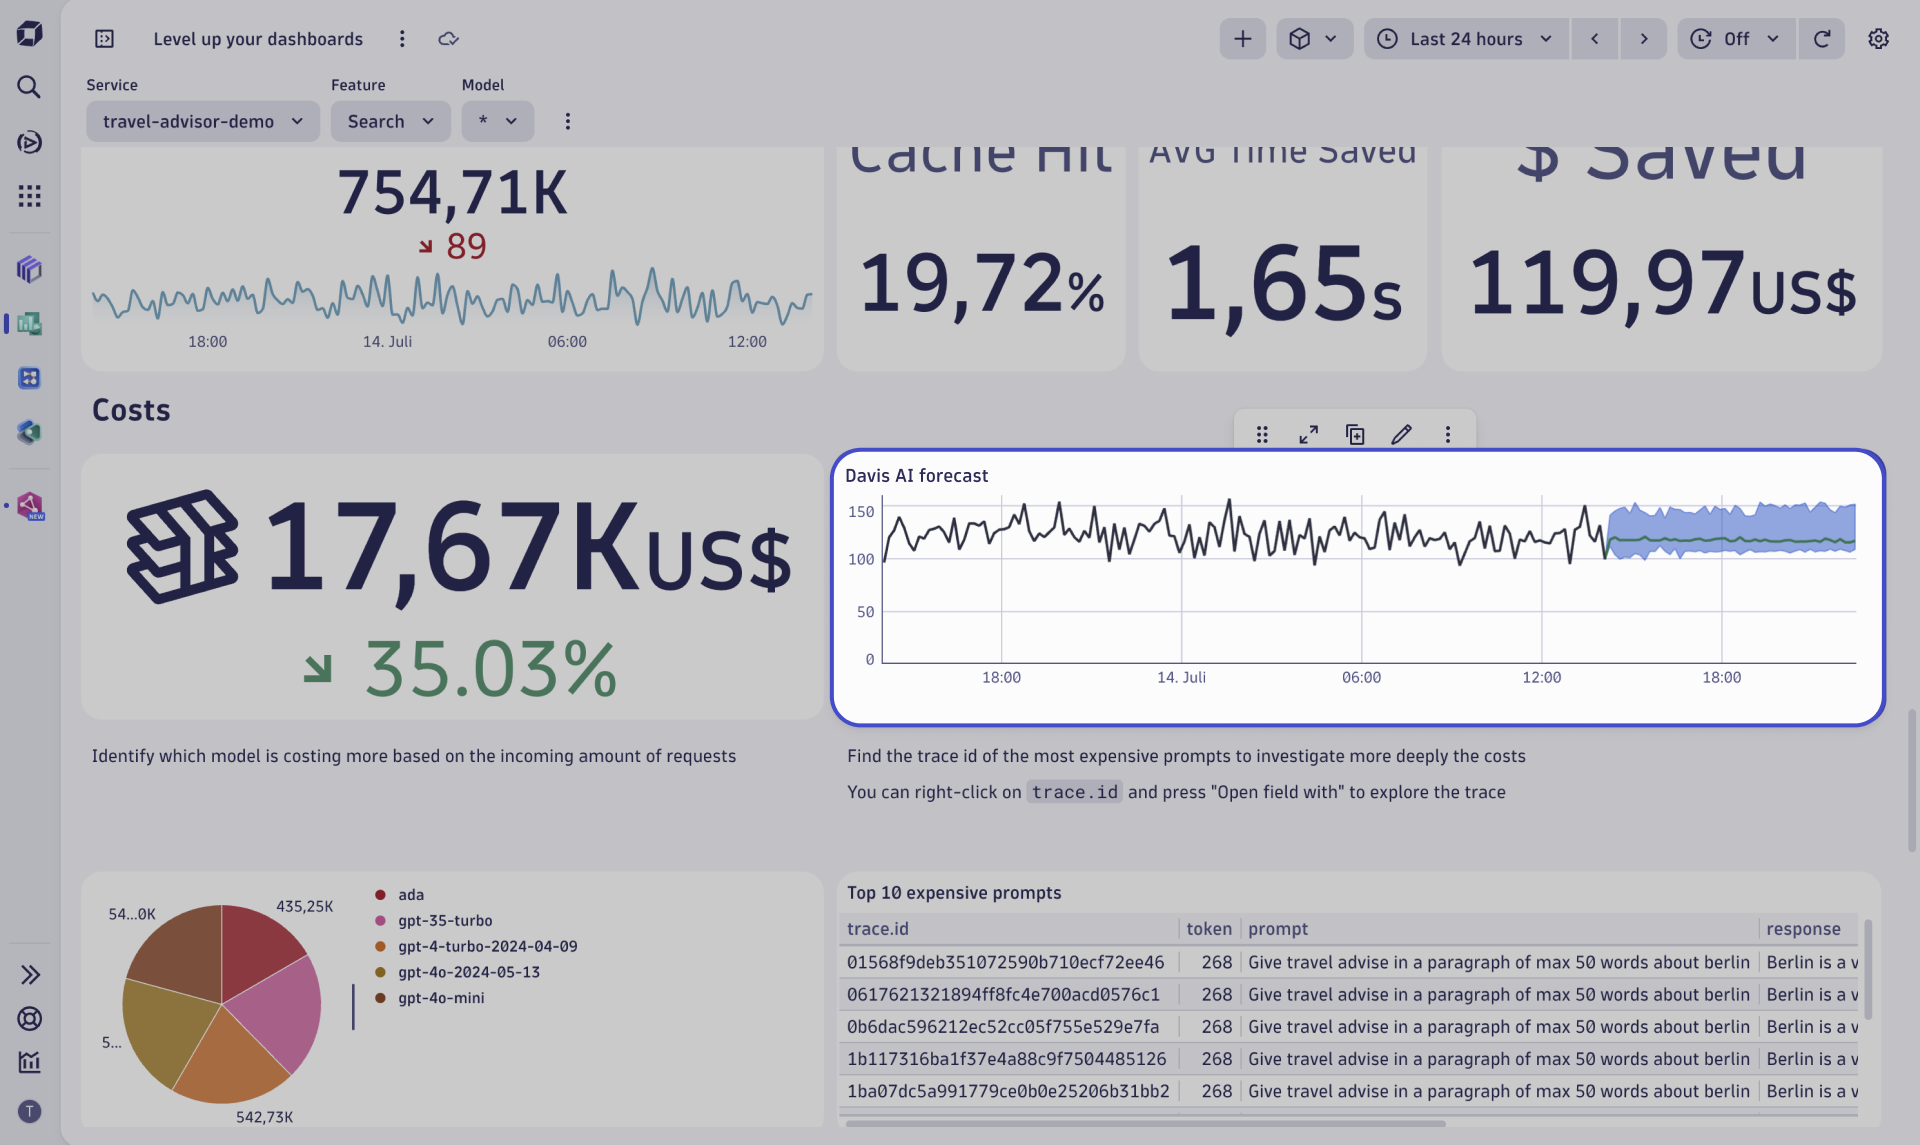
Task: Open the app launcher grid in the sidebar
Action: point(29,196)
